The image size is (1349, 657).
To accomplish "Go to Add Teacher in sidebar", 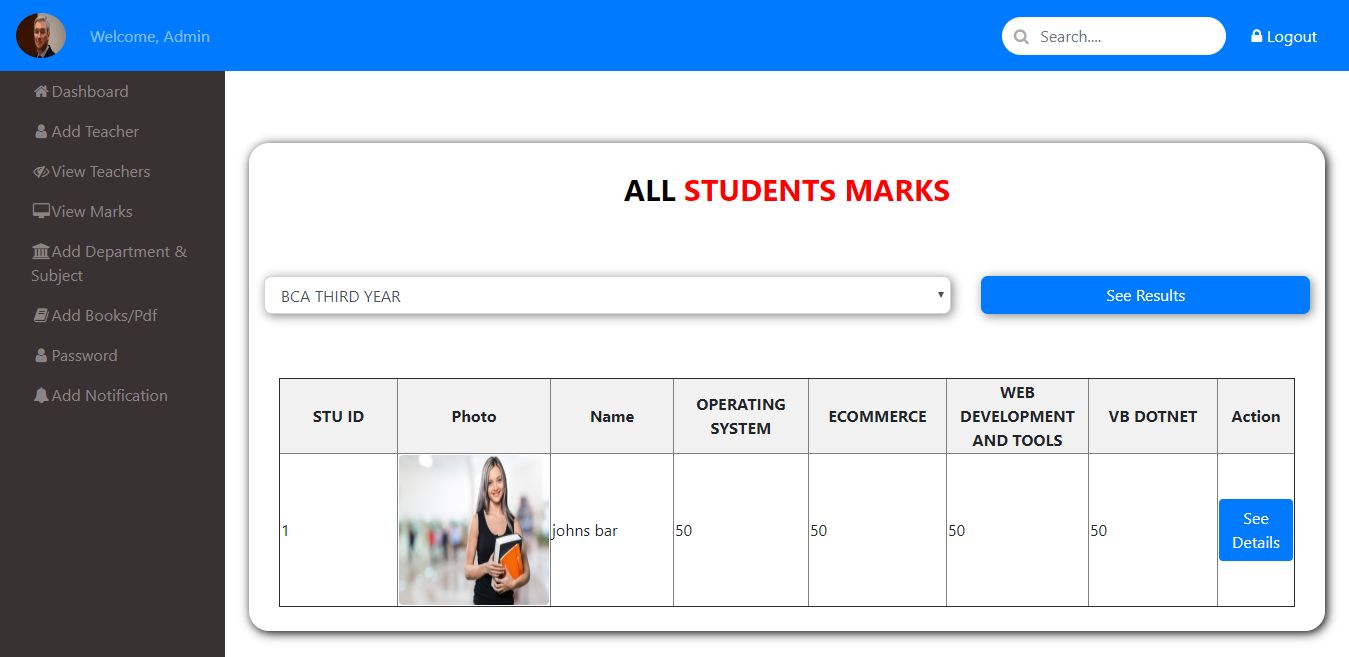I will point(95,132).
